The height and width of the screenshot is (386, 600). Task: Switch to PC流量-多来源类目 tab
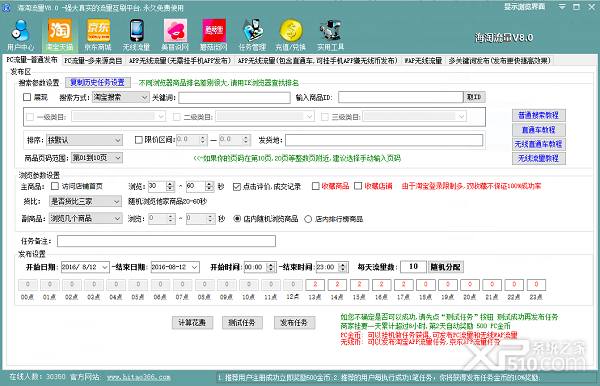pyautogui.click(x=93, y=60)
